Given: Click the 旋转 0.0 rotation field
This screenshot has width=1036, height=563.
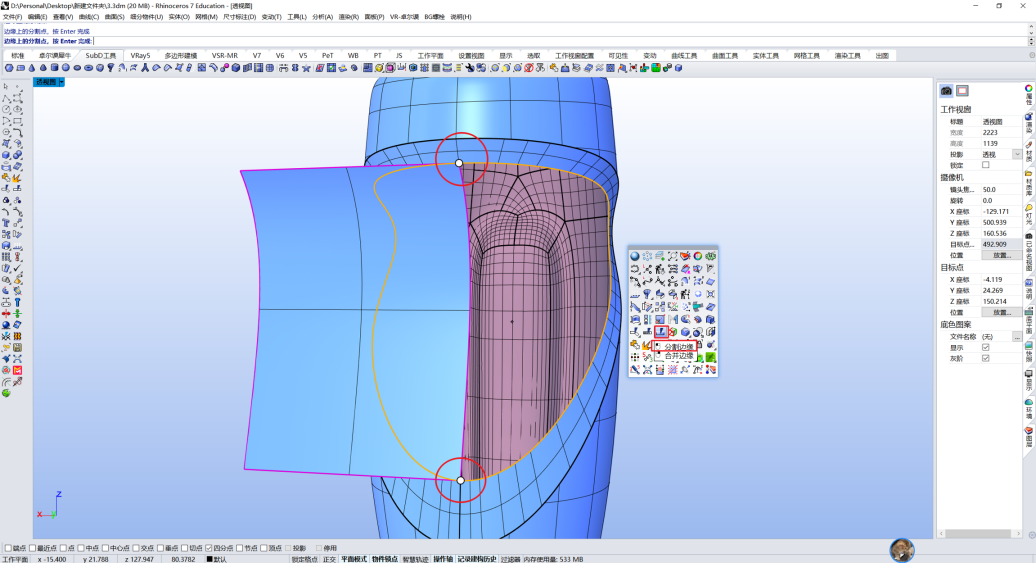Looking at the screenshot, I should point(1000,200).
